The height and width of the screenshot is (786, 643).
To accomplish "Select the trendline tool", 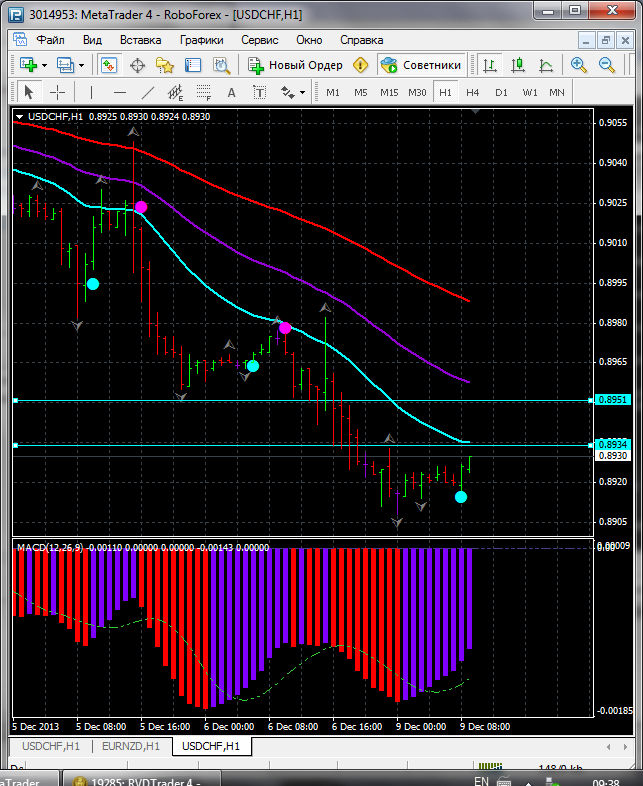I will [147, 92].
